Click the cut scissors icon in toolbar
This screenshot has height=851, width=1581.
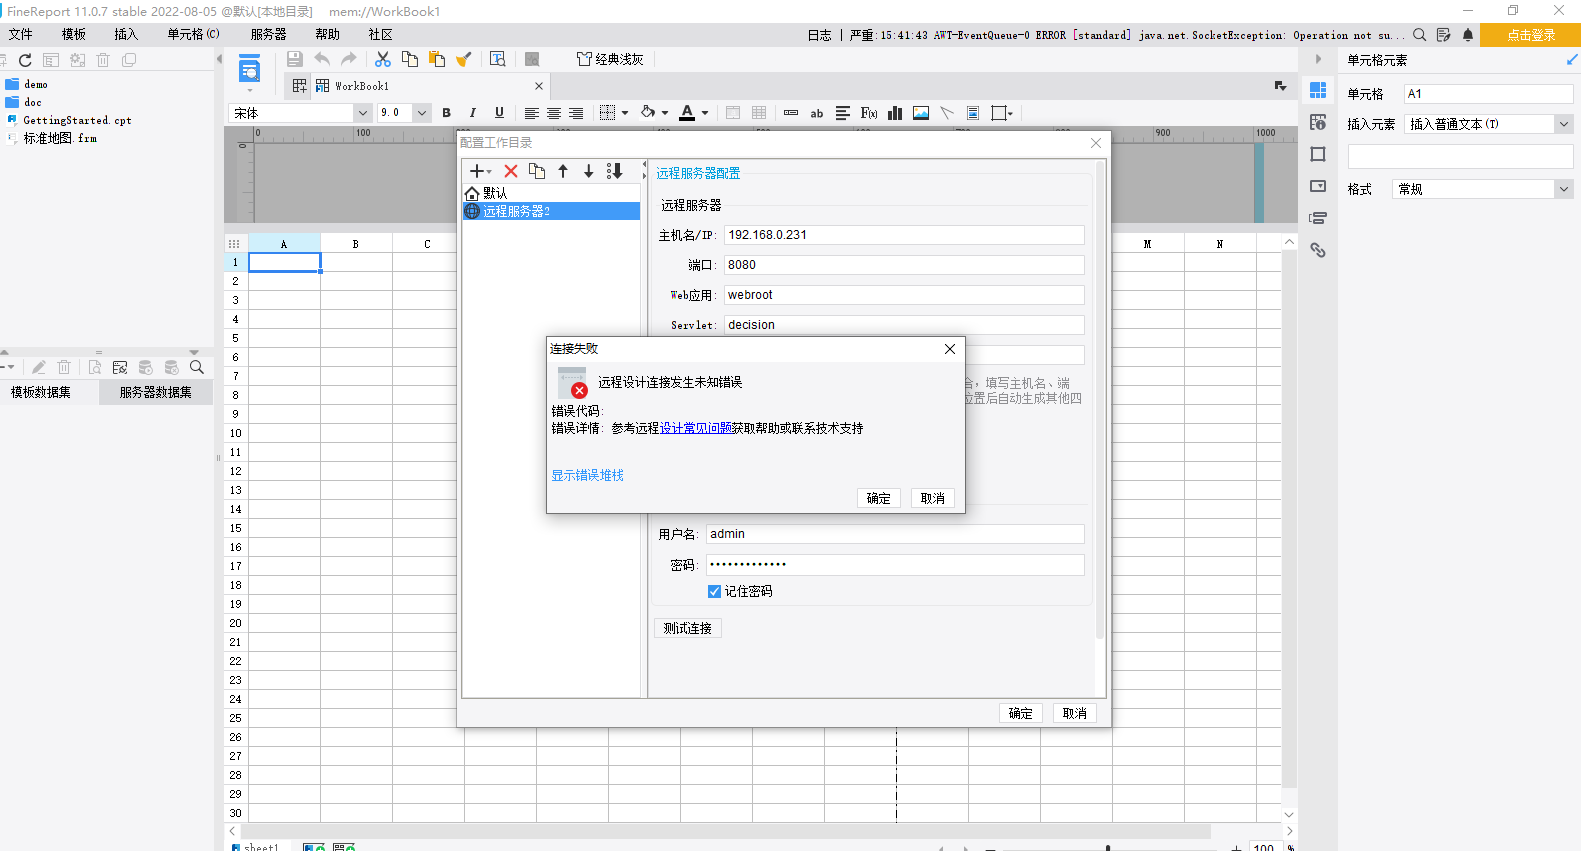click(383, 60)
